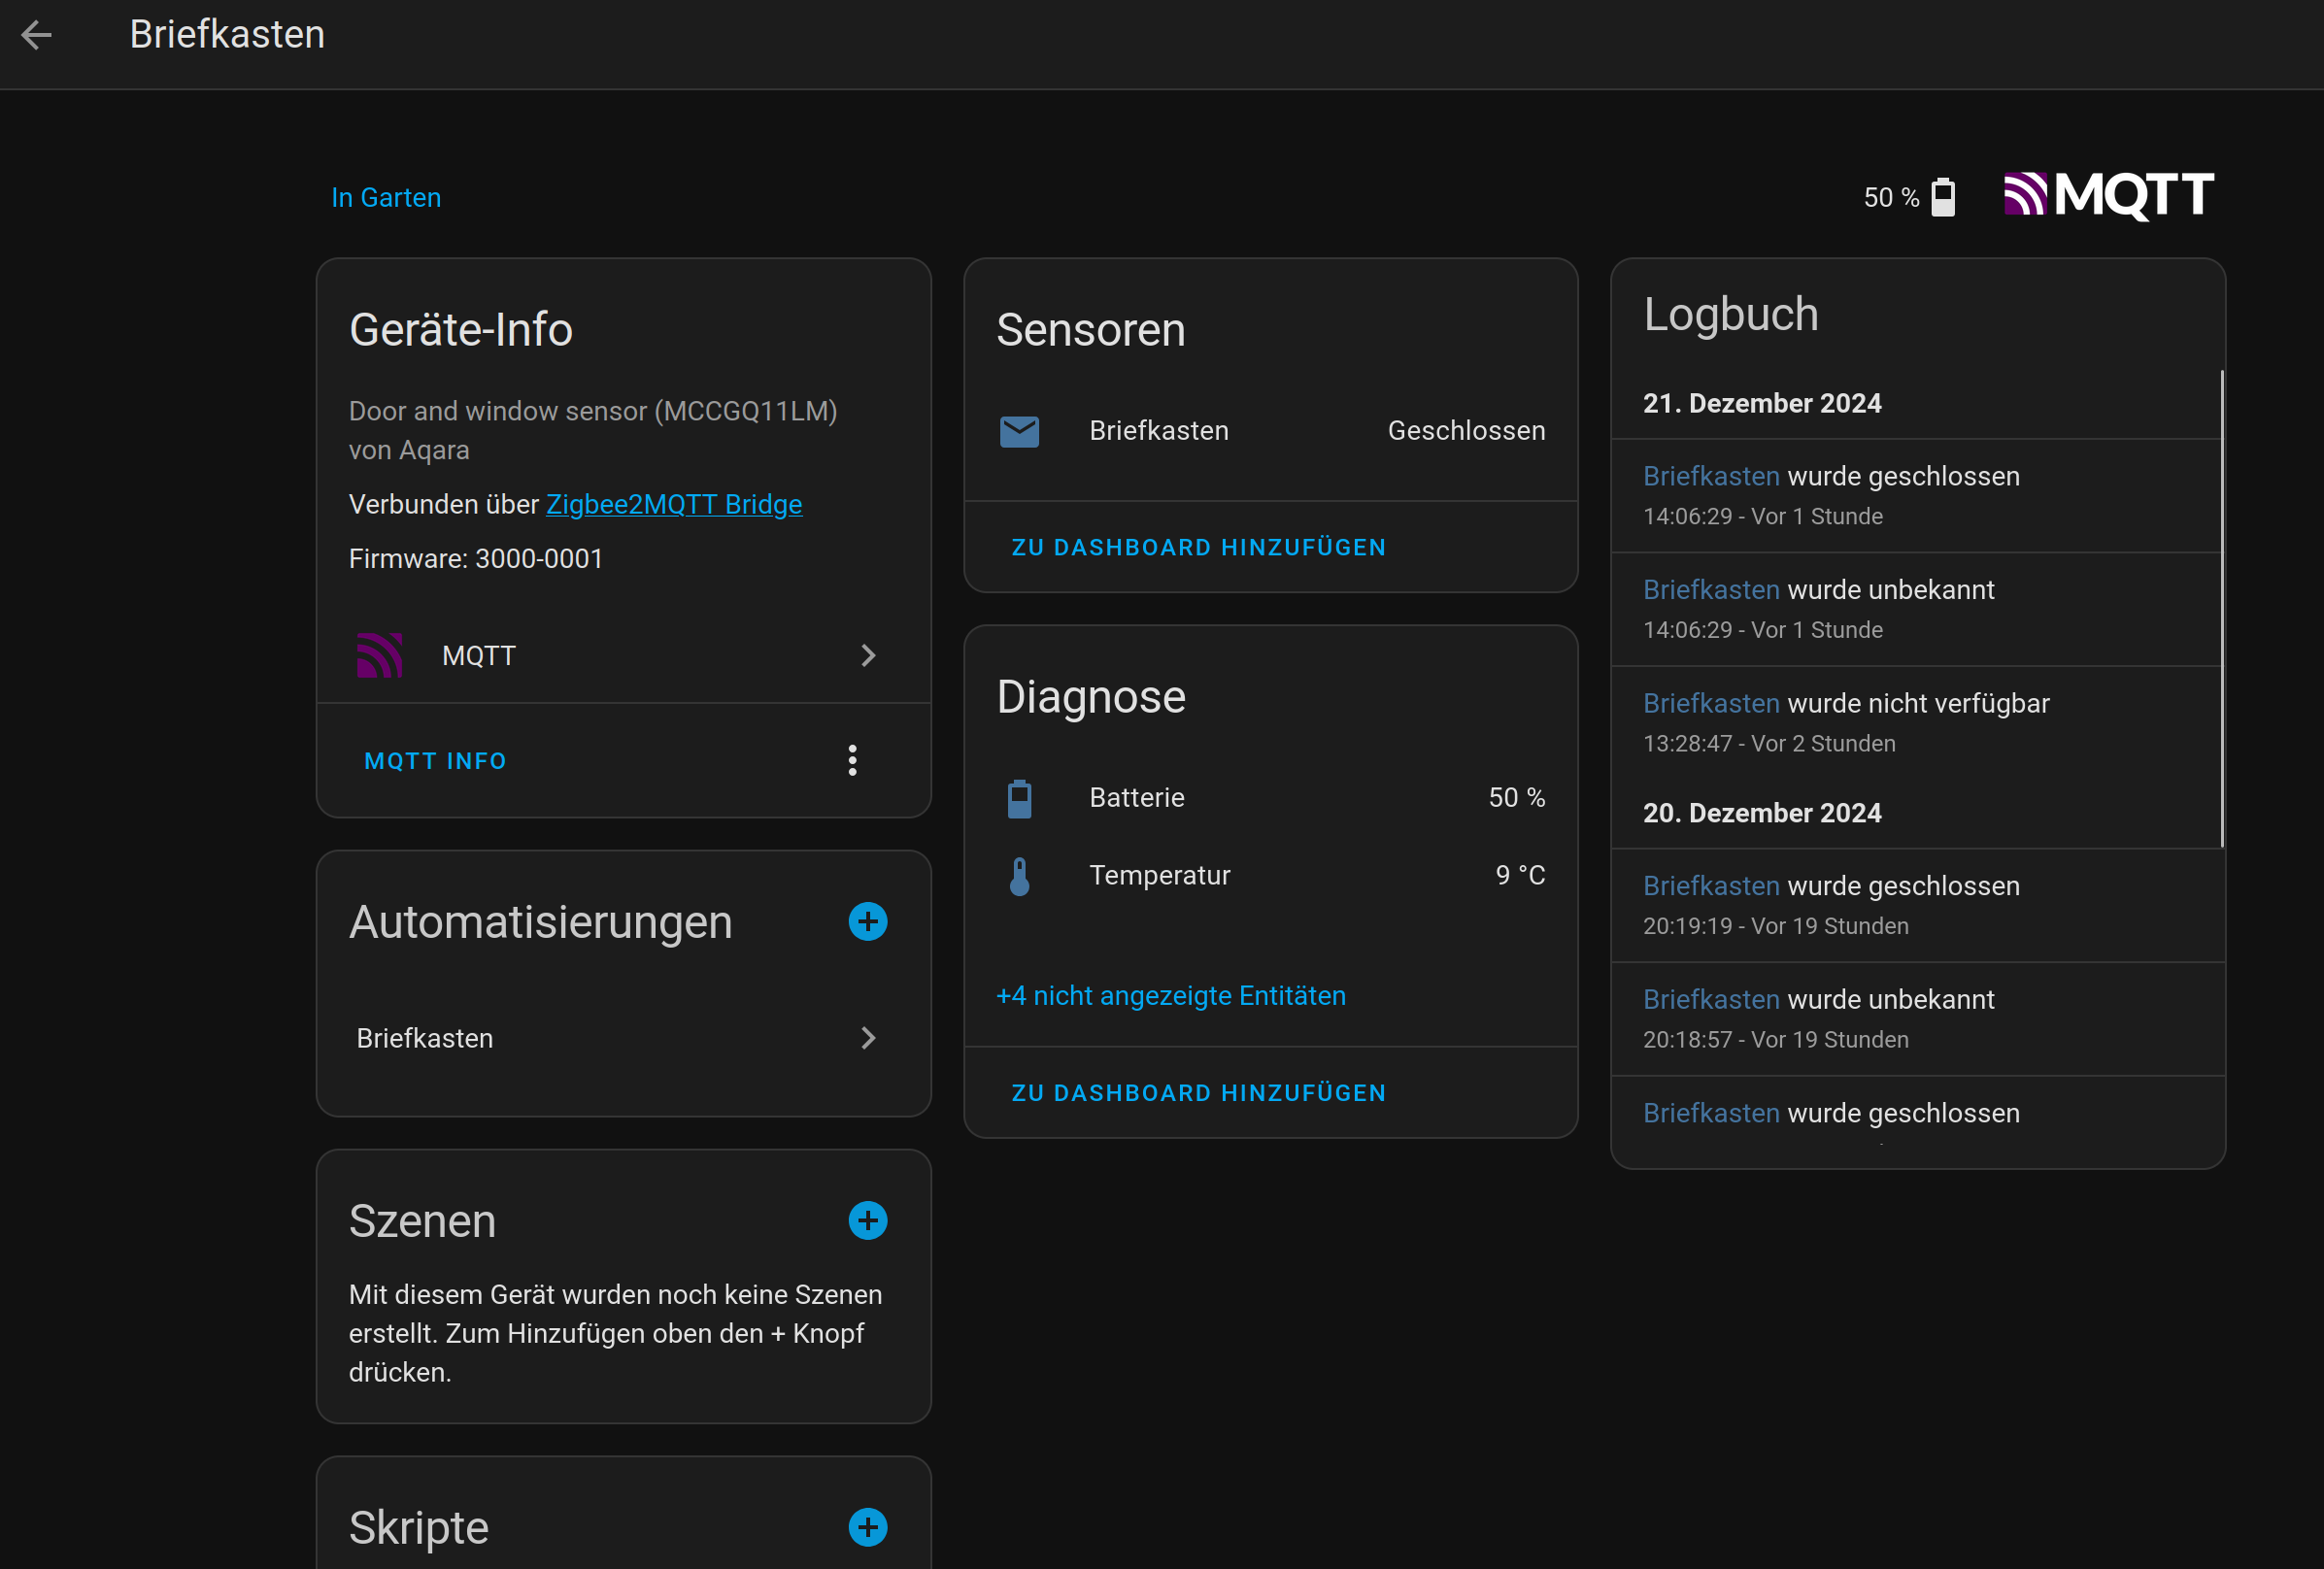
Task: Select the Briefkasten sensor row showing Geschlossen
Action: pyautogui.click(x=1270, y=431)
